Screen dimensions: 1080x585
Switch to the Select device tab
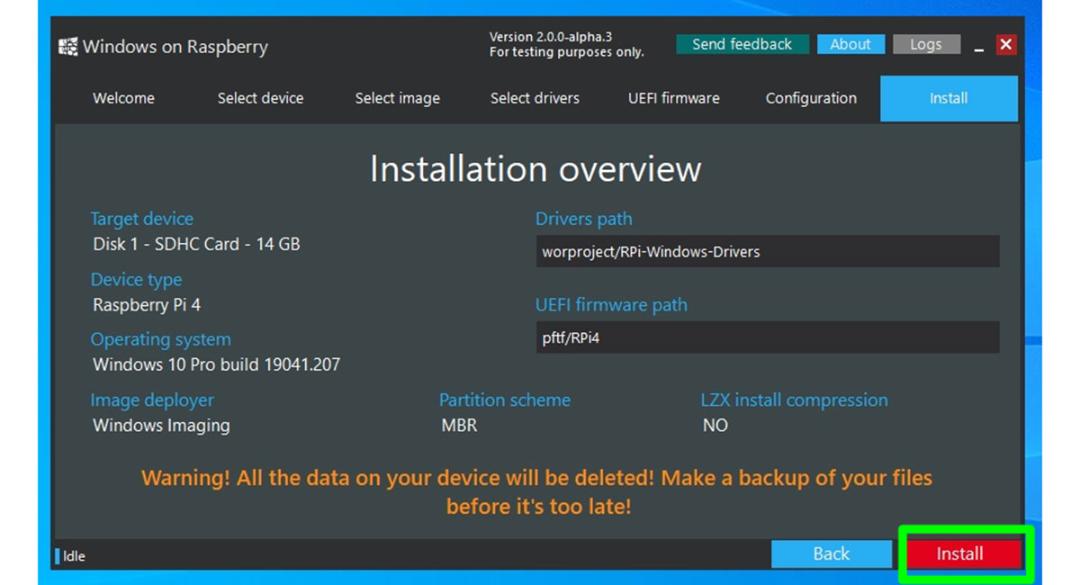pos(260,99)
